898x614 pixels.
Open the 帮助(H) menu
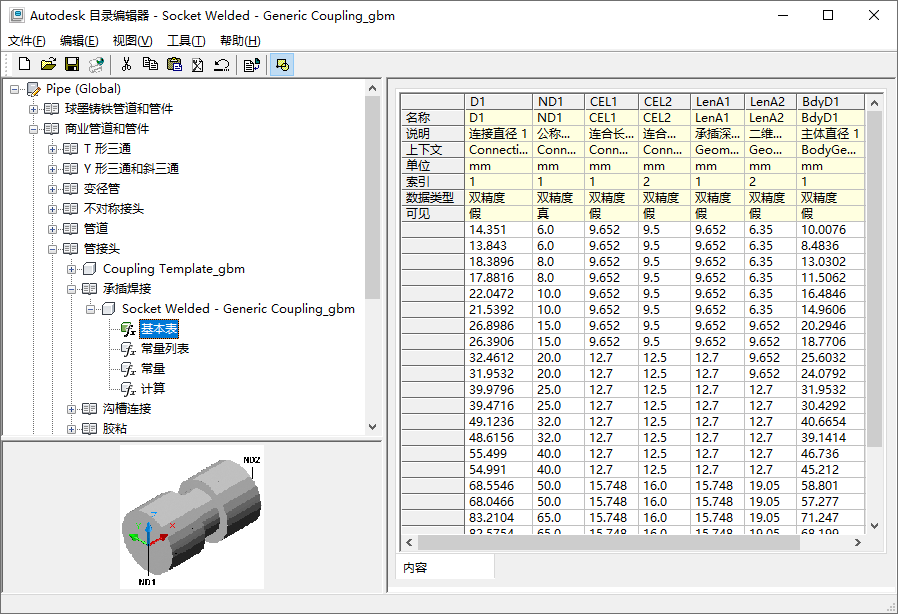(x=240, y=41)
